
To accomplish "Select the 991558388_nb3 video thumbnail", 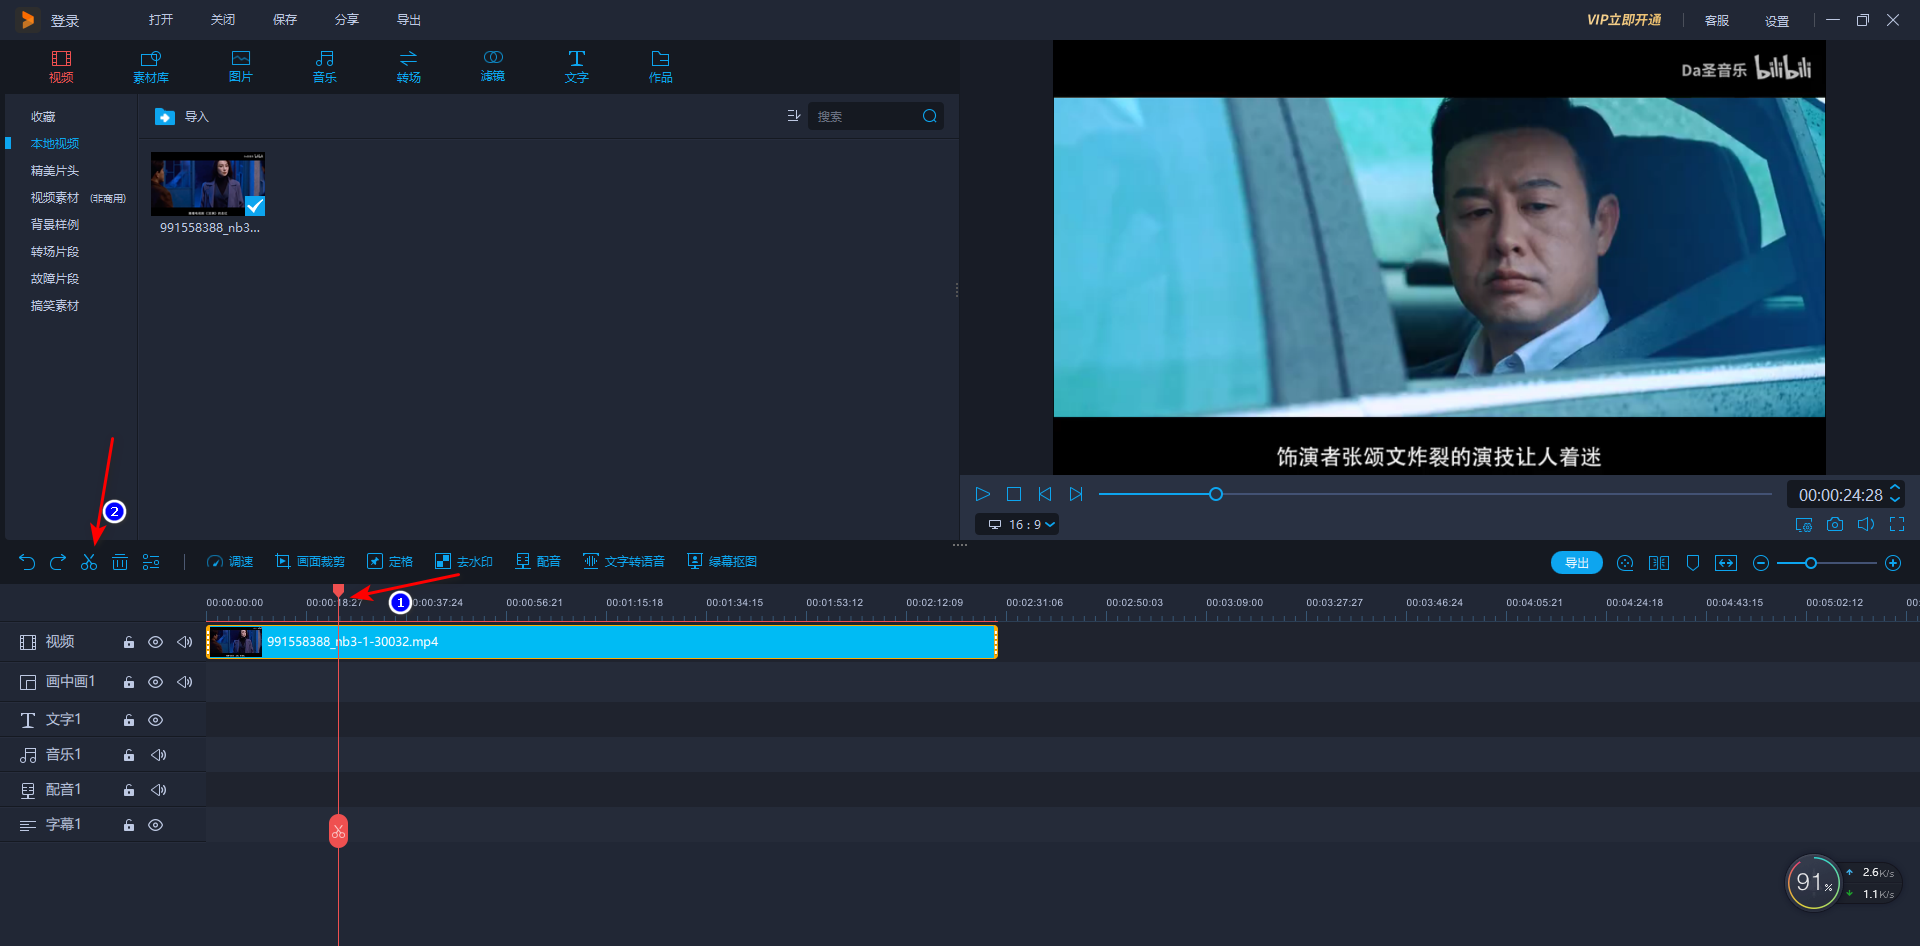I will click(208, 184).
